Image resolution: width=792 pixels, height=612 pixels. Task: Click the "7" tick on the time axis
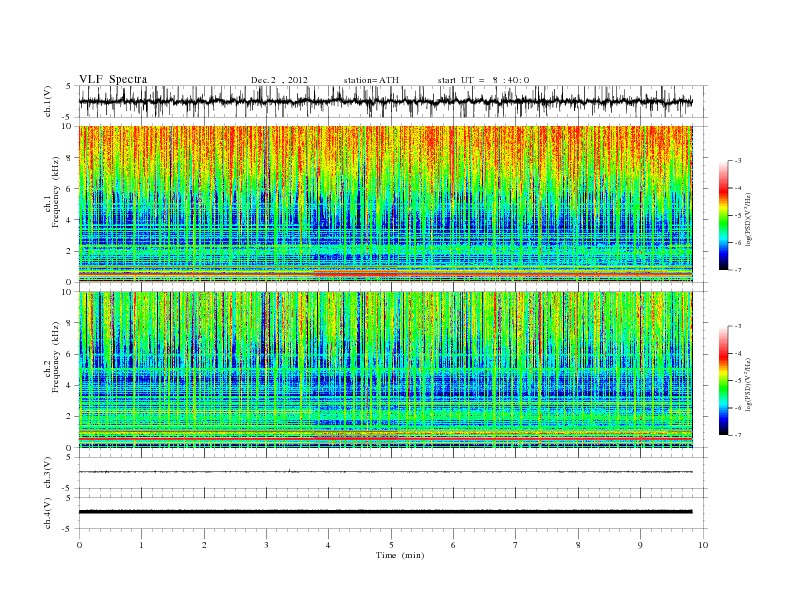pyautogui.click(x=516, y=545)
